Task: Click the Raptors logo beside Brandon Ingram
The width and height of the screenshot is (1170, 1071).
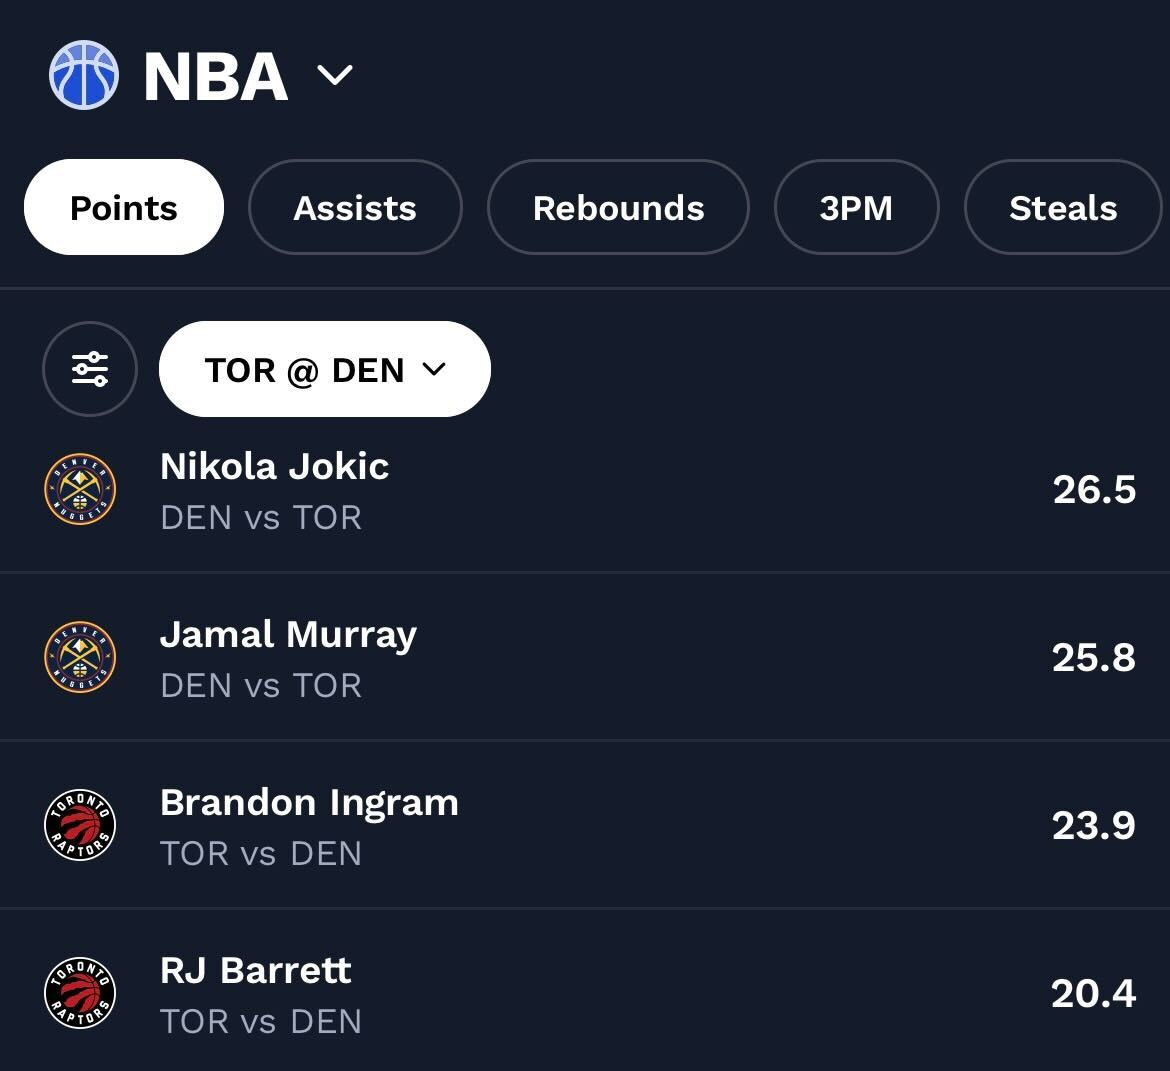Action: point(81,826)
